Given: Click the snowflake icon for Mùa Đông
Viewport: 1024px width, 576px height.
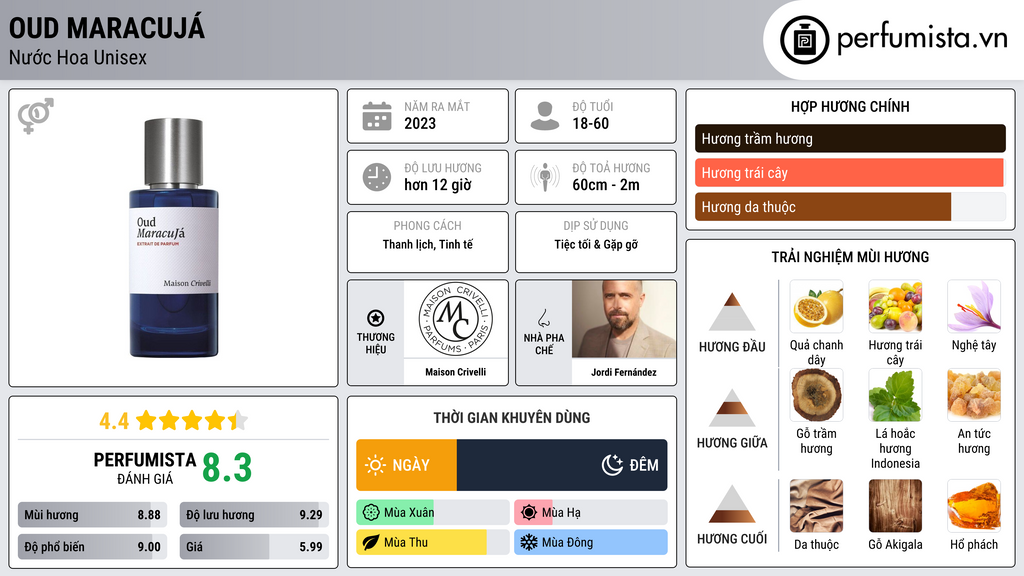Looking at the screenshot, I should tap(529, 543).
